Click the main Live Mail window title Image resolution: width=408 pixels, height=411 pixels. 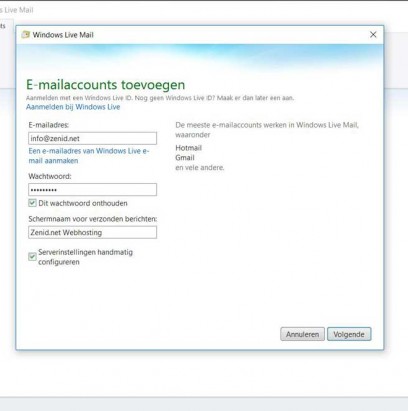coord(17,10)
